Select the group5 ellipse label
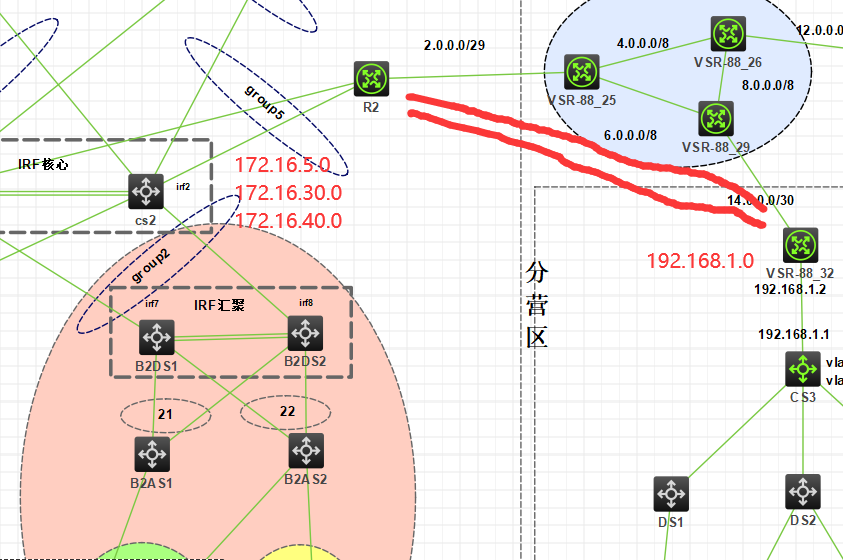843x560 pixels. [265, 102]
